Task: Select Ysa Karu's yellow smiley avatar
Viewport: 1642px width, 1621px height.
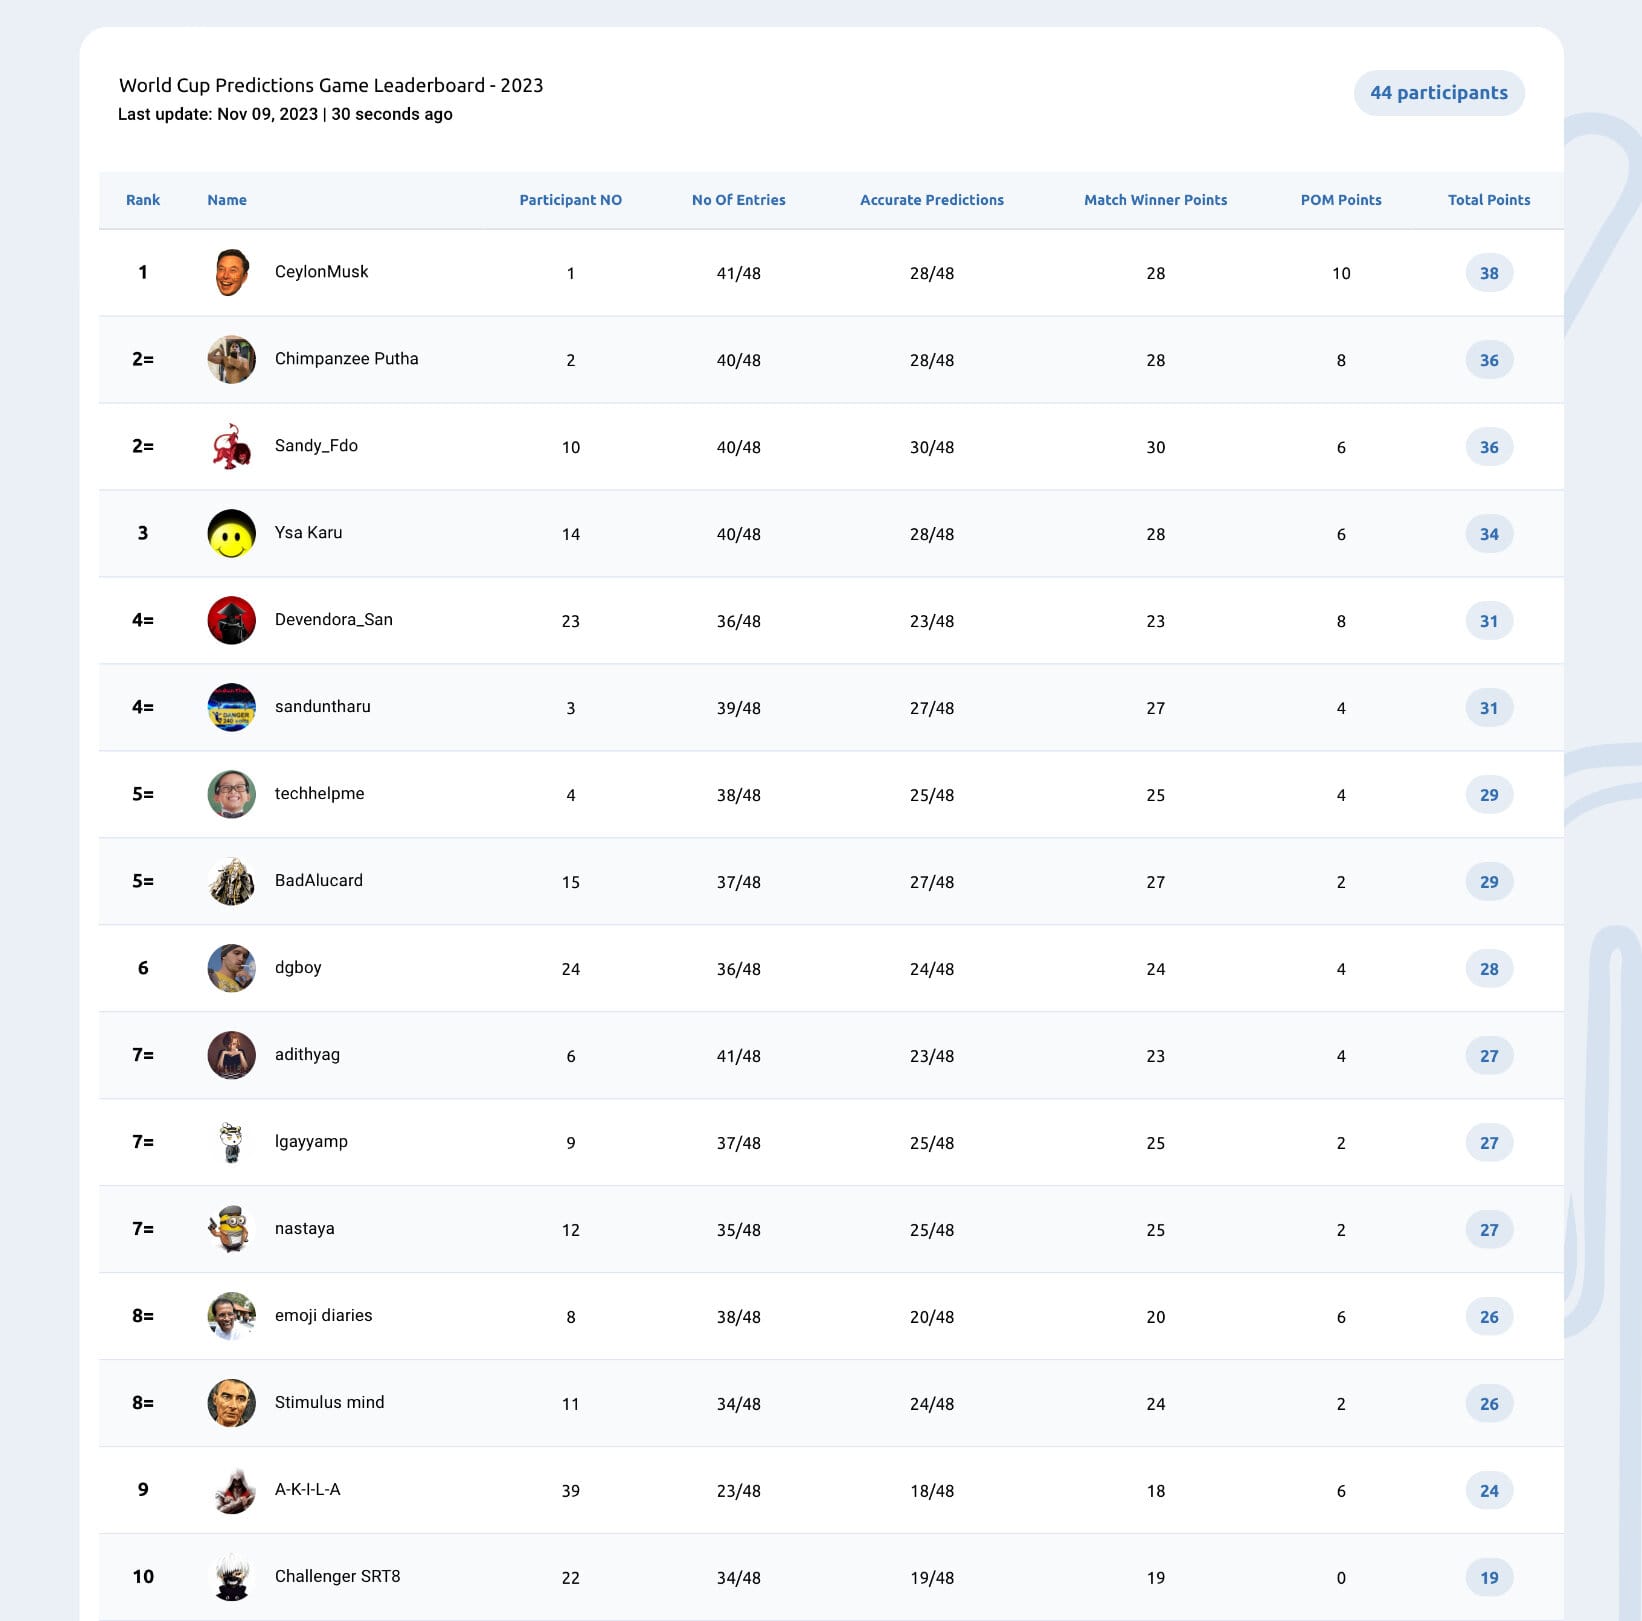Action: [231, 533]
